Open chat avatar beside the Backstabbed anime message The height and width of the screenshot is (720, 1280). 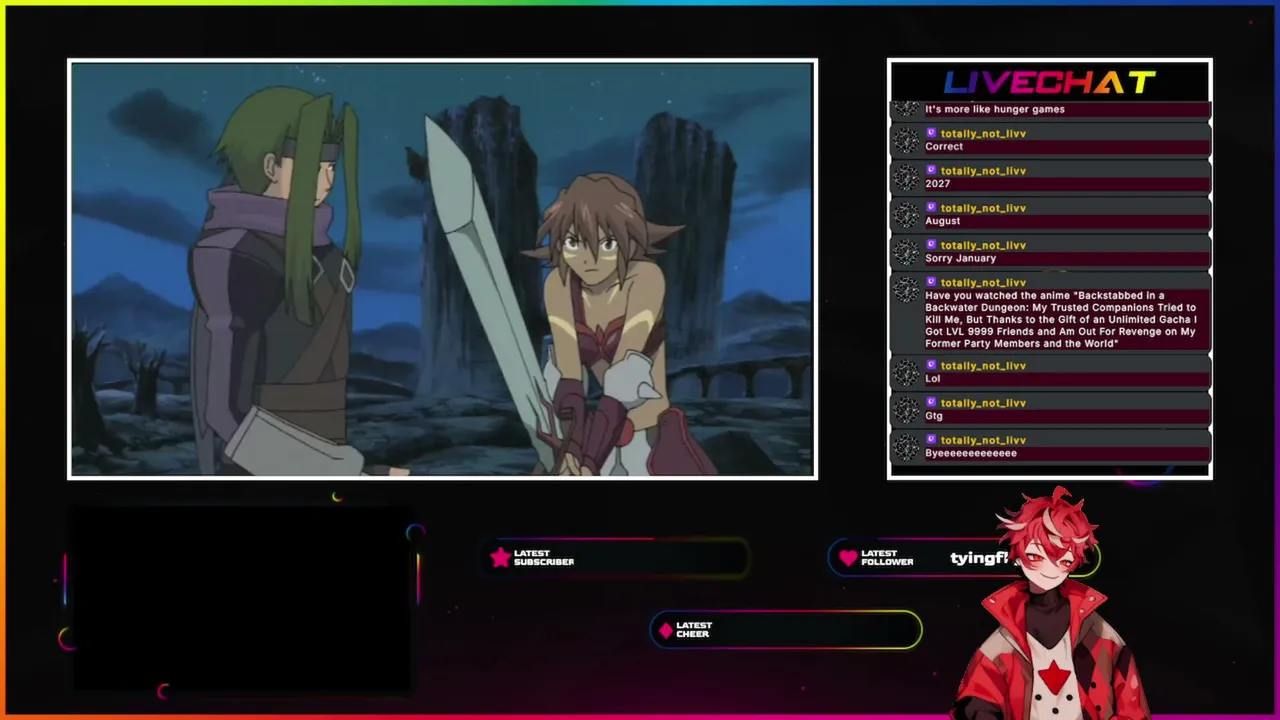(x=905, y=289)
